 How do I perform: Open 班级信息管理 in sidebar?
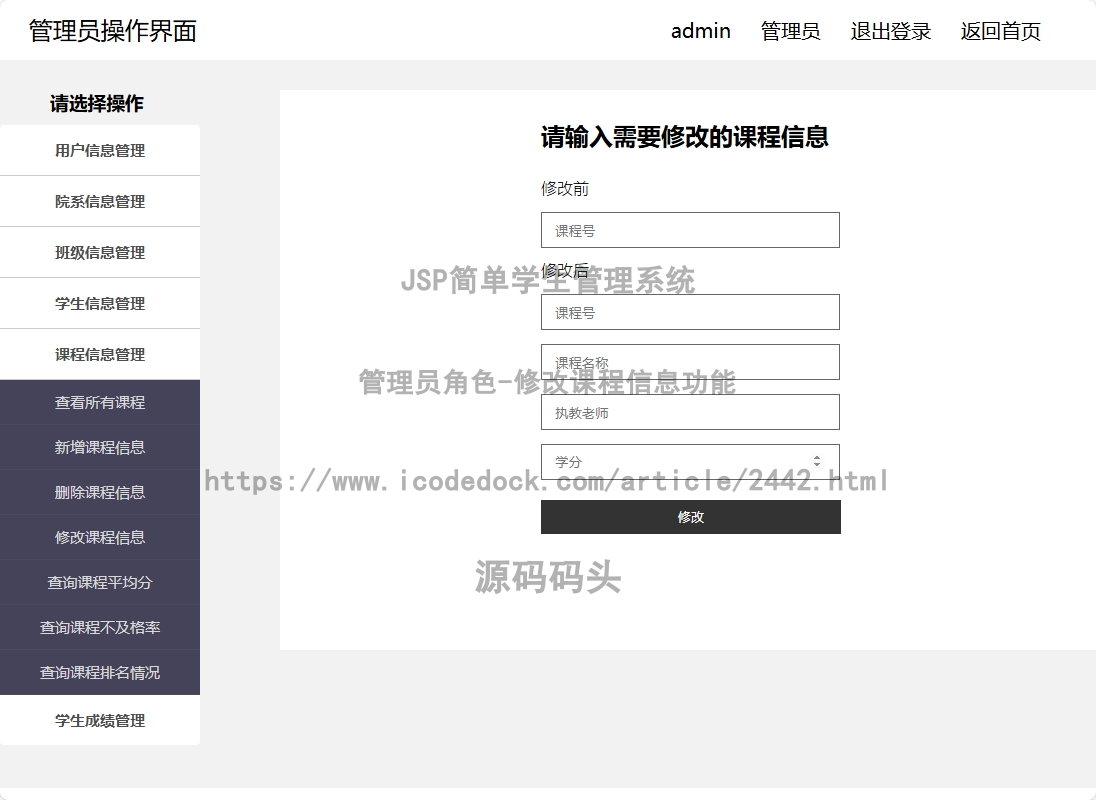pos(100,252)
